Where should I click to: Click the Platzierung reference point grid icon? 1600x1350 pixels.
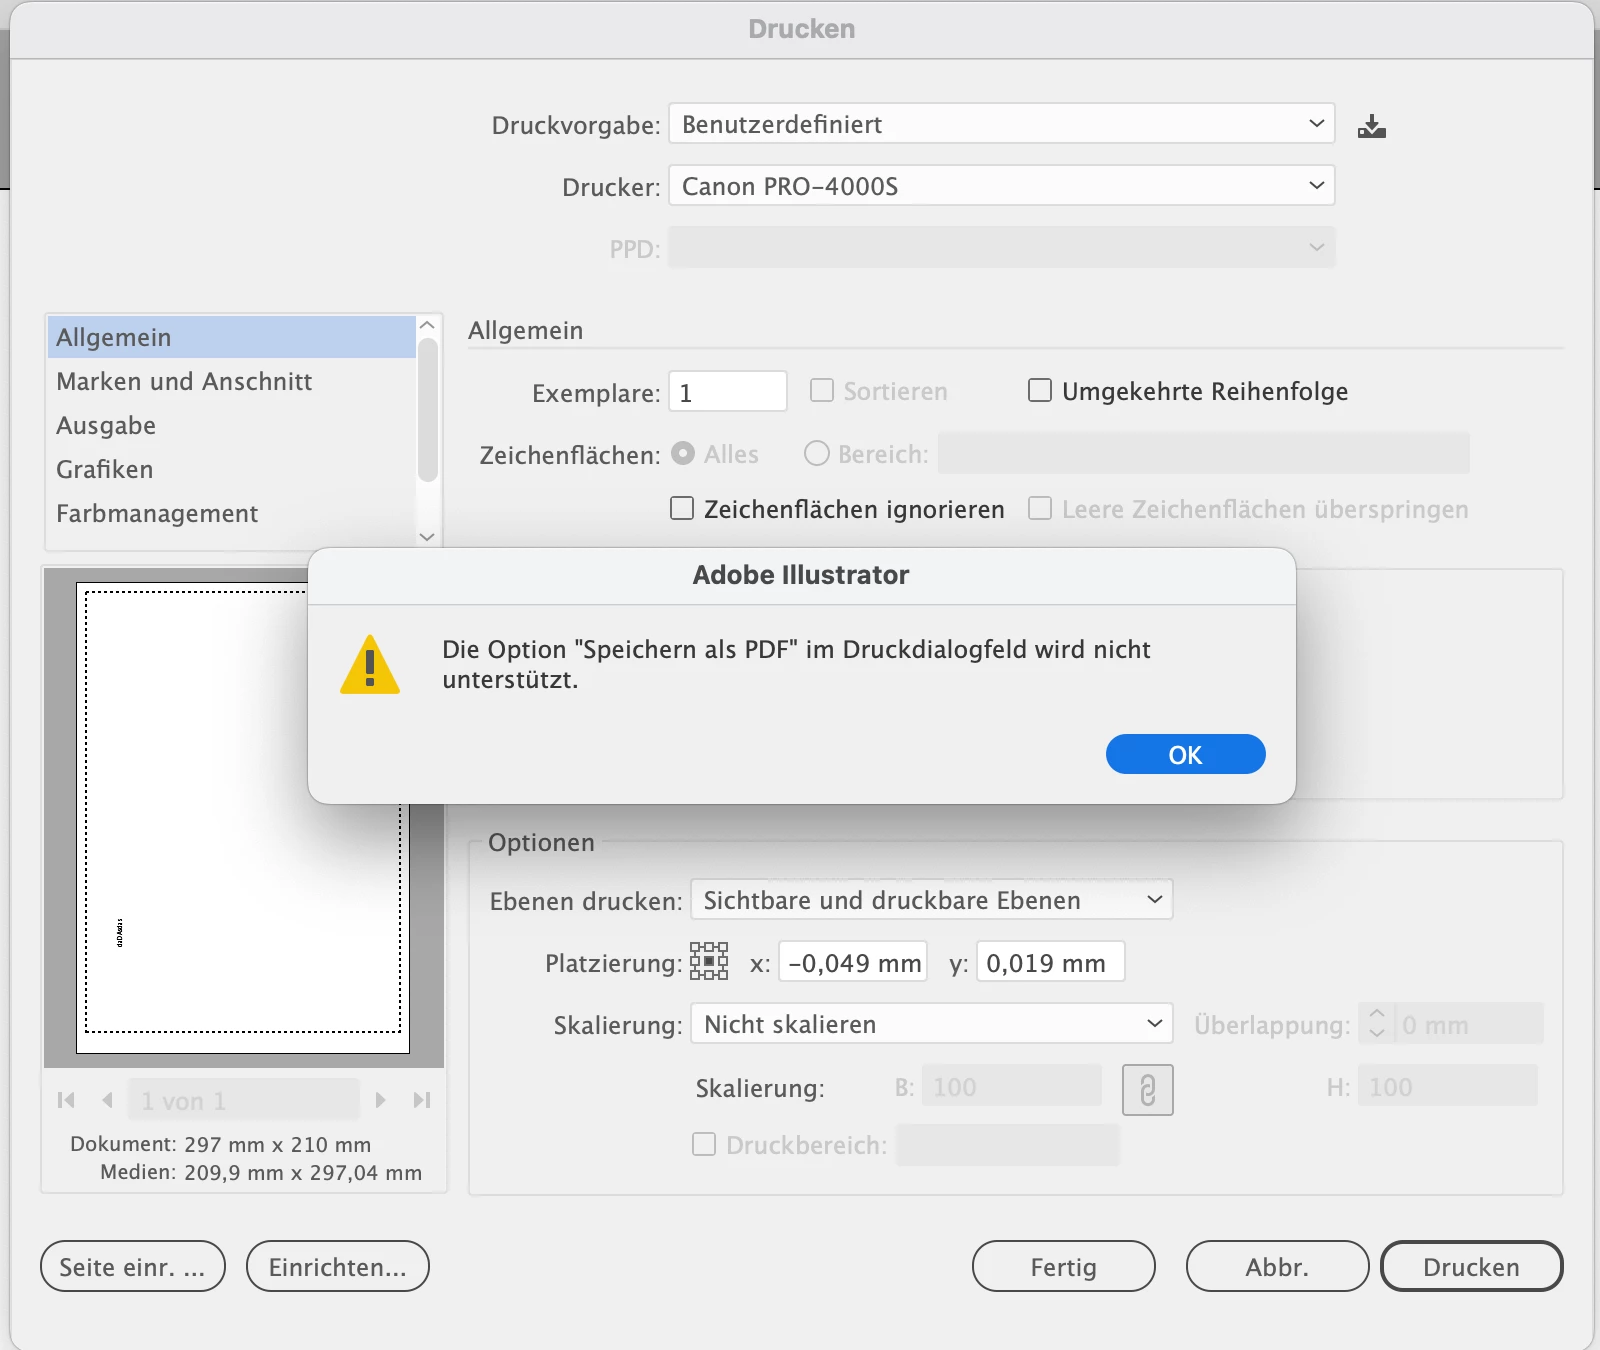click(709, 961)
